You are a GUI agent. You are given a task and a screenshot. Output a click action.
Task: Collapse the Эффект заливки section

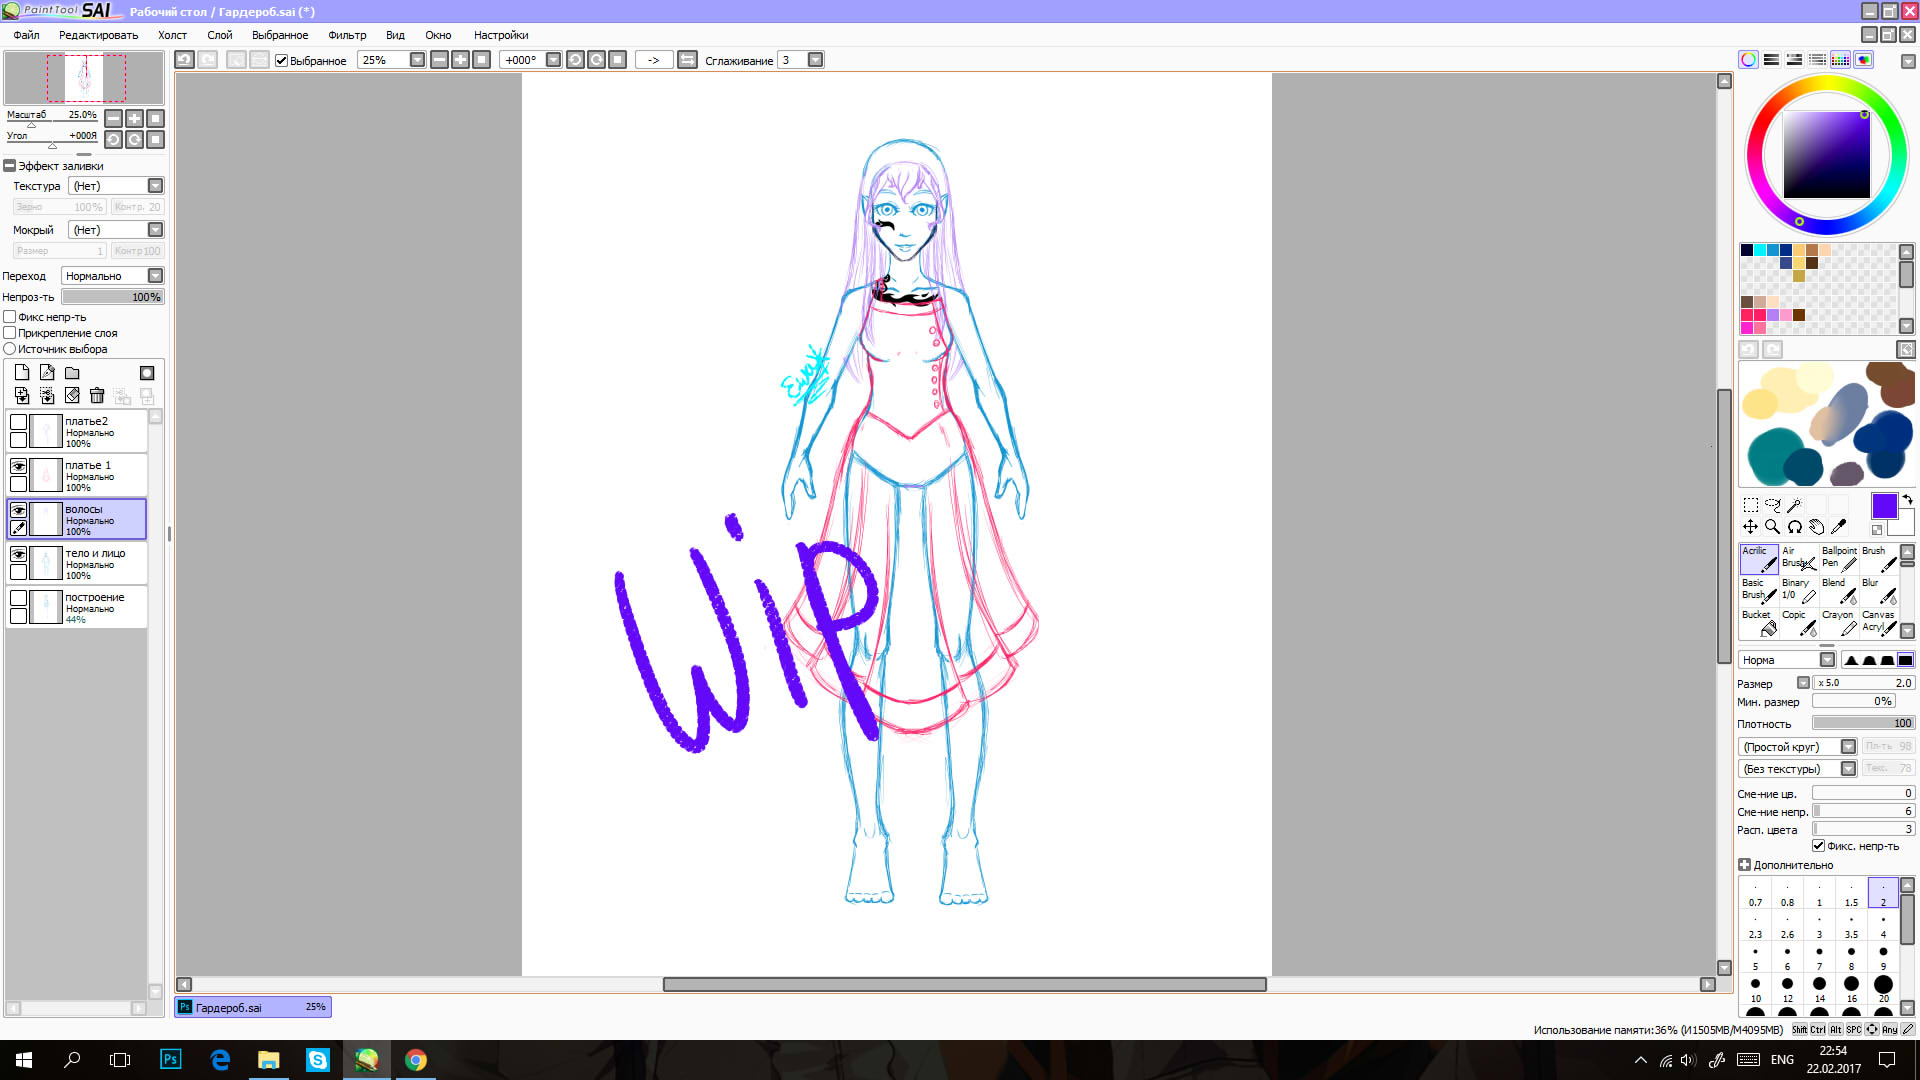coord(10,166)
